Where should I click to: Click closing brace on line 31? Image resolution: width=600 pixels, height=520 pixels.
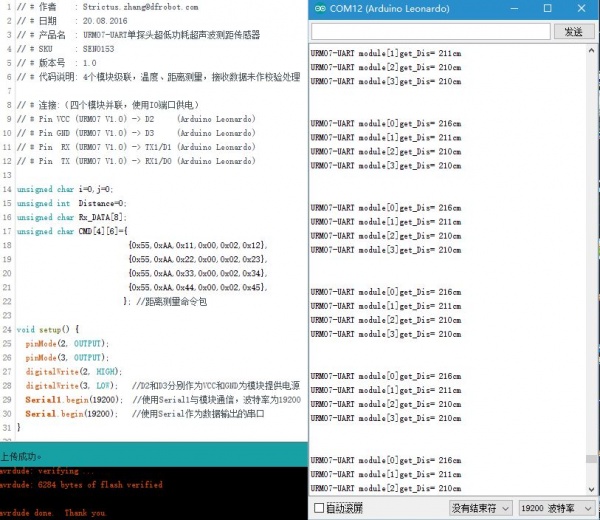pyautogui.click(x=19, y=428)
